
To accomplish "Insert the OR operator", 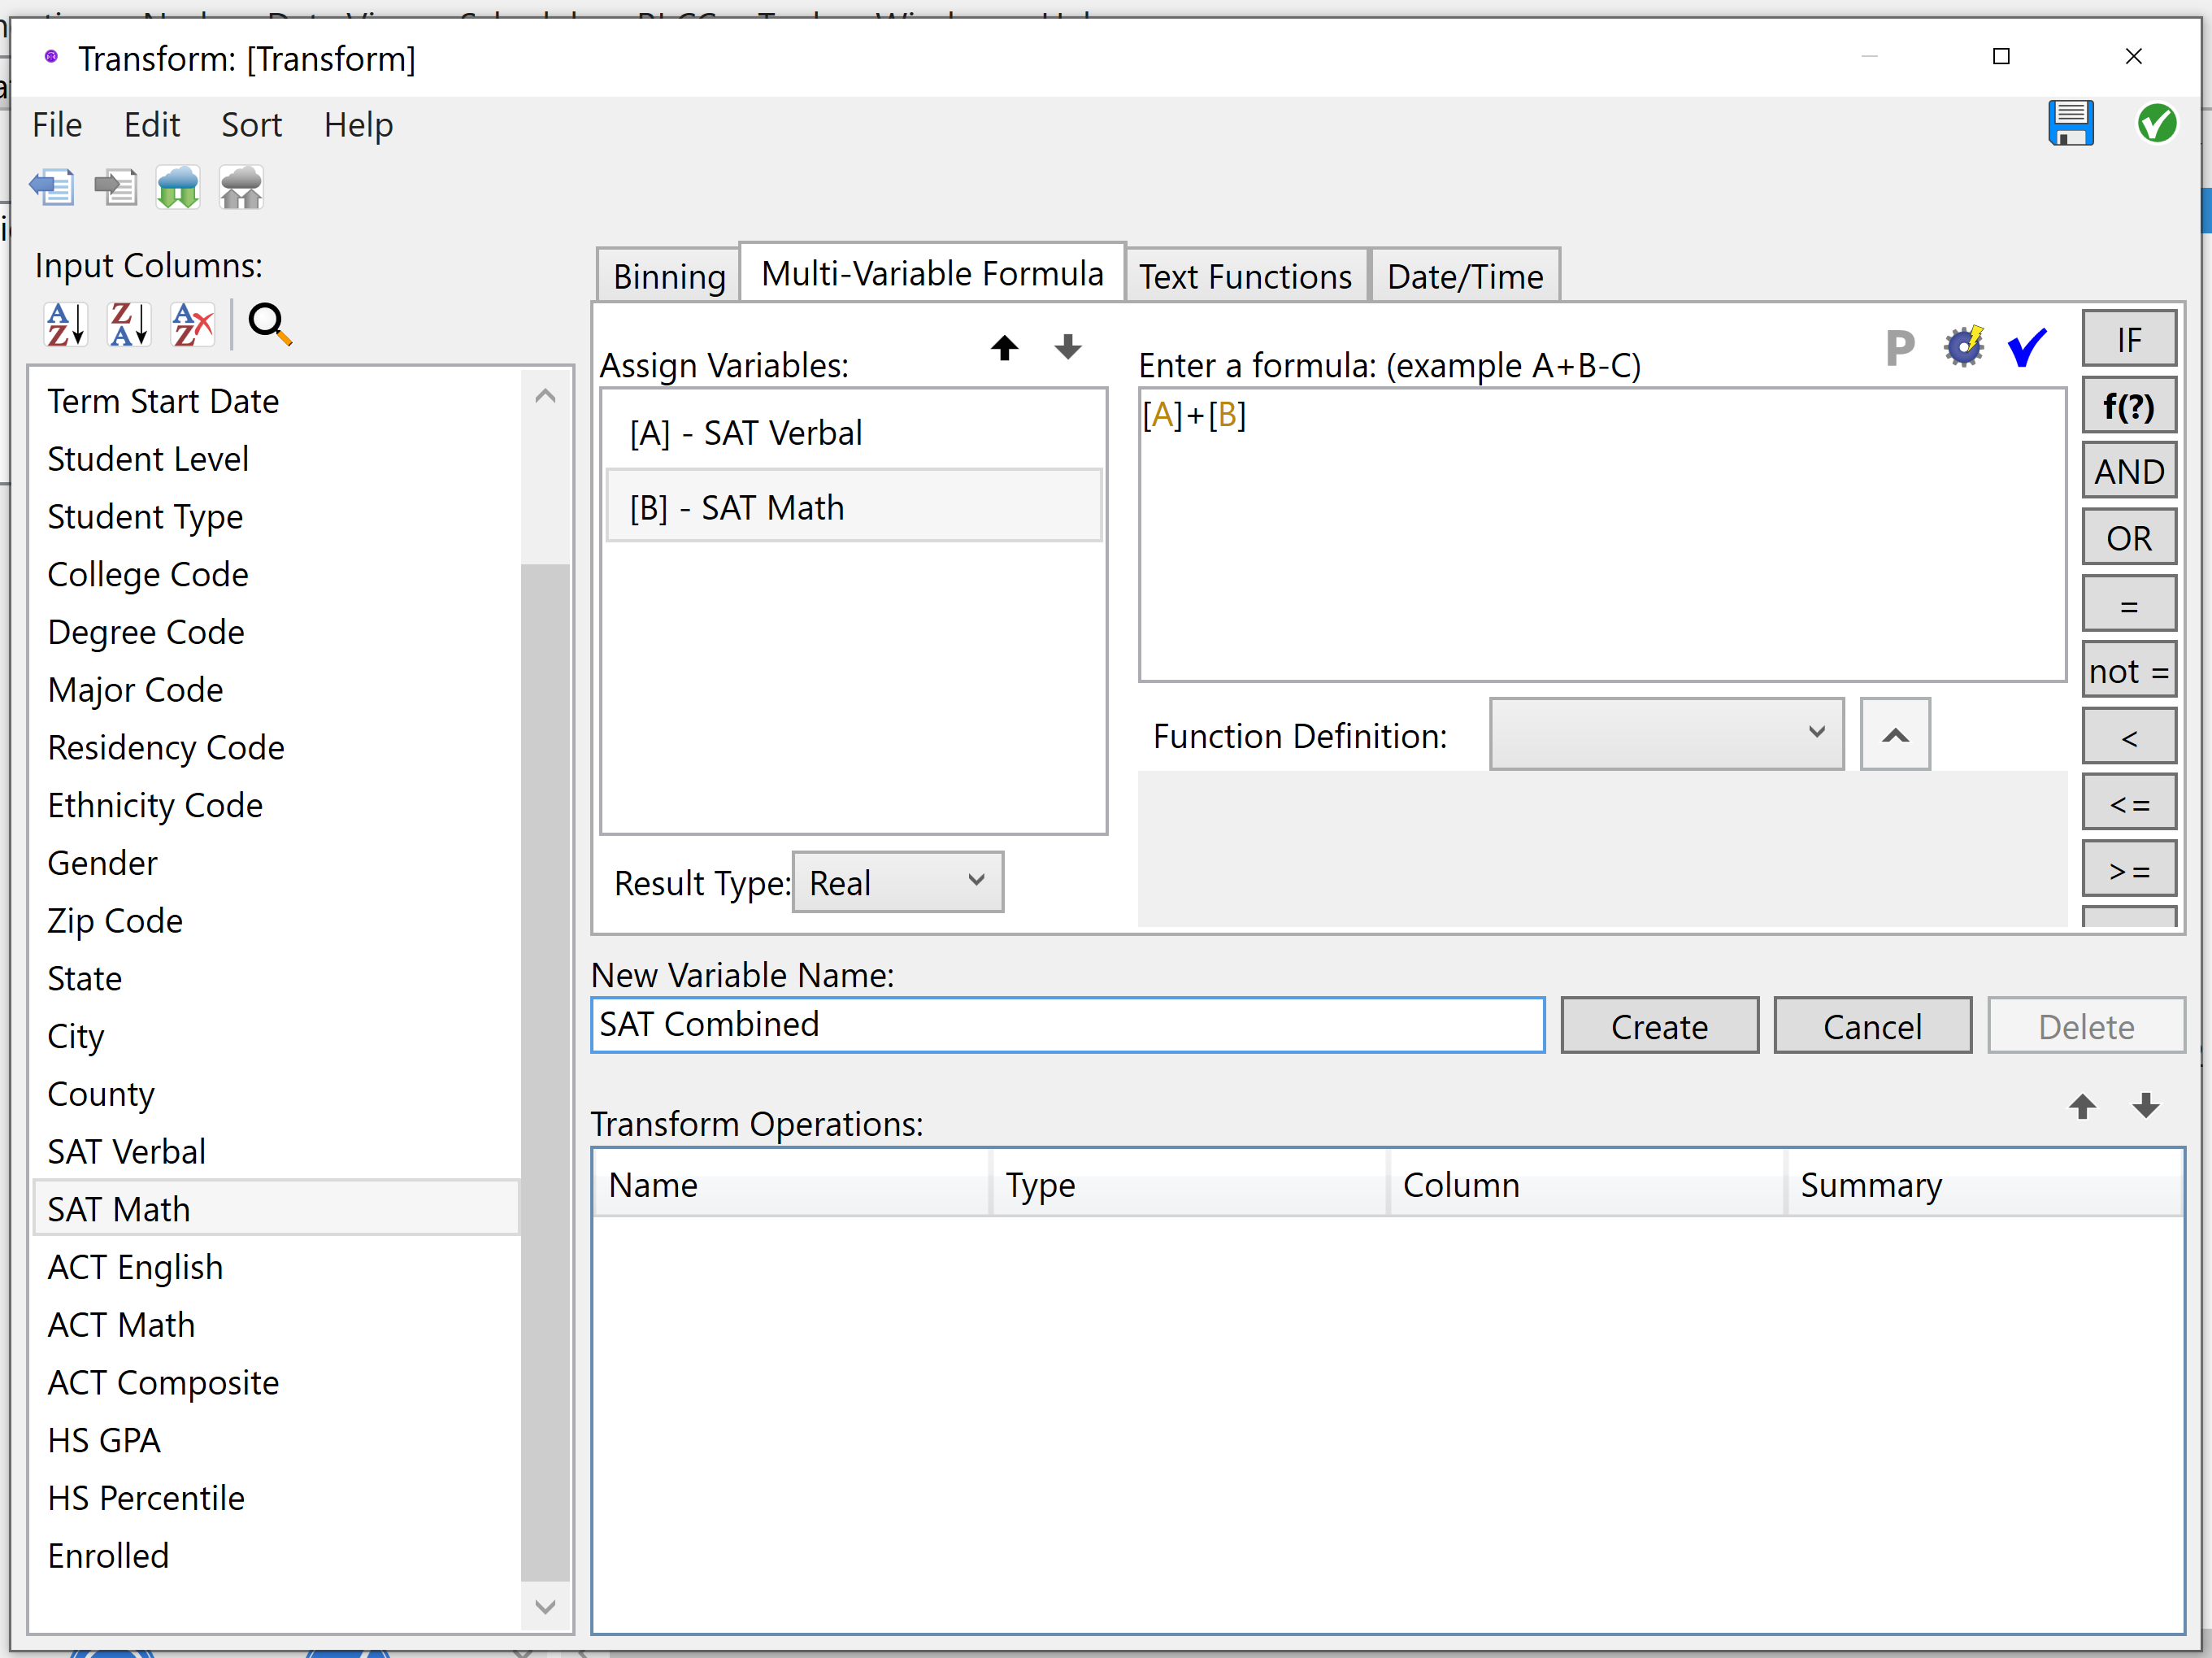I will point(2129,537).
